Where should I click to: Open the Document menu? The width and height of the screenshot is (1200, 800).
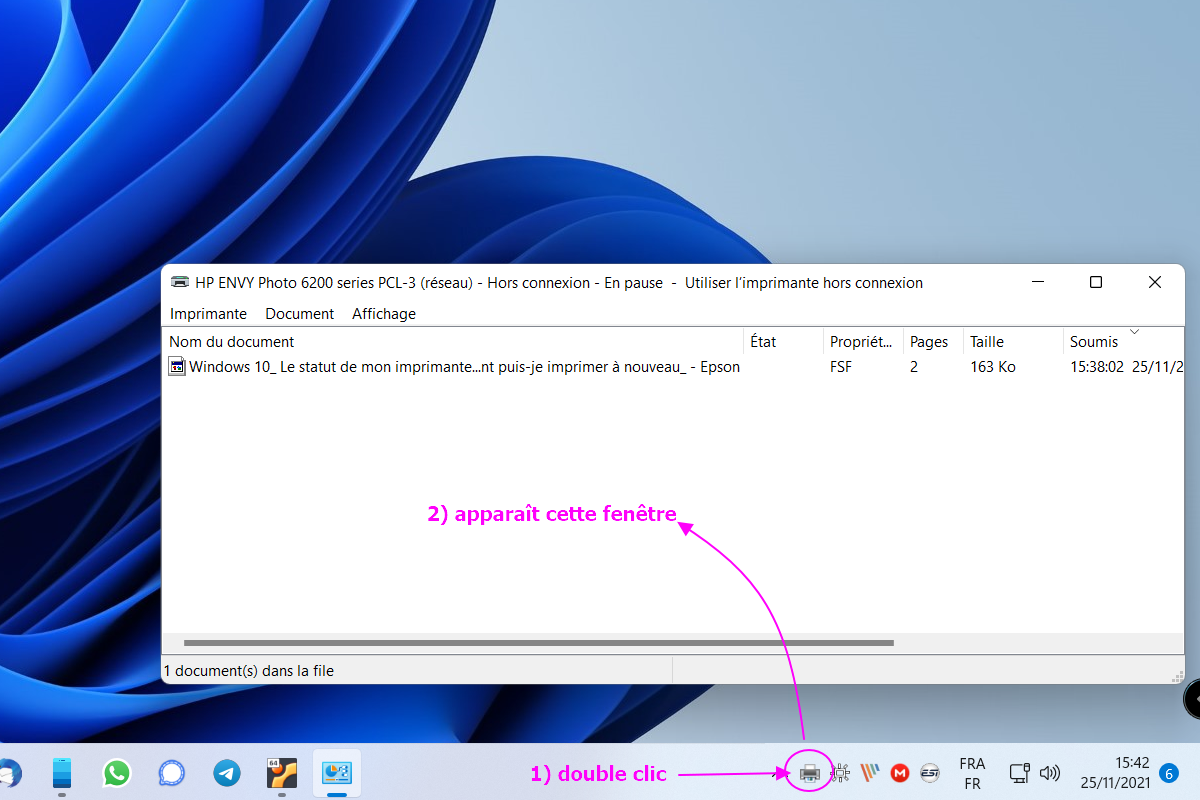click(x=299, y=313)
